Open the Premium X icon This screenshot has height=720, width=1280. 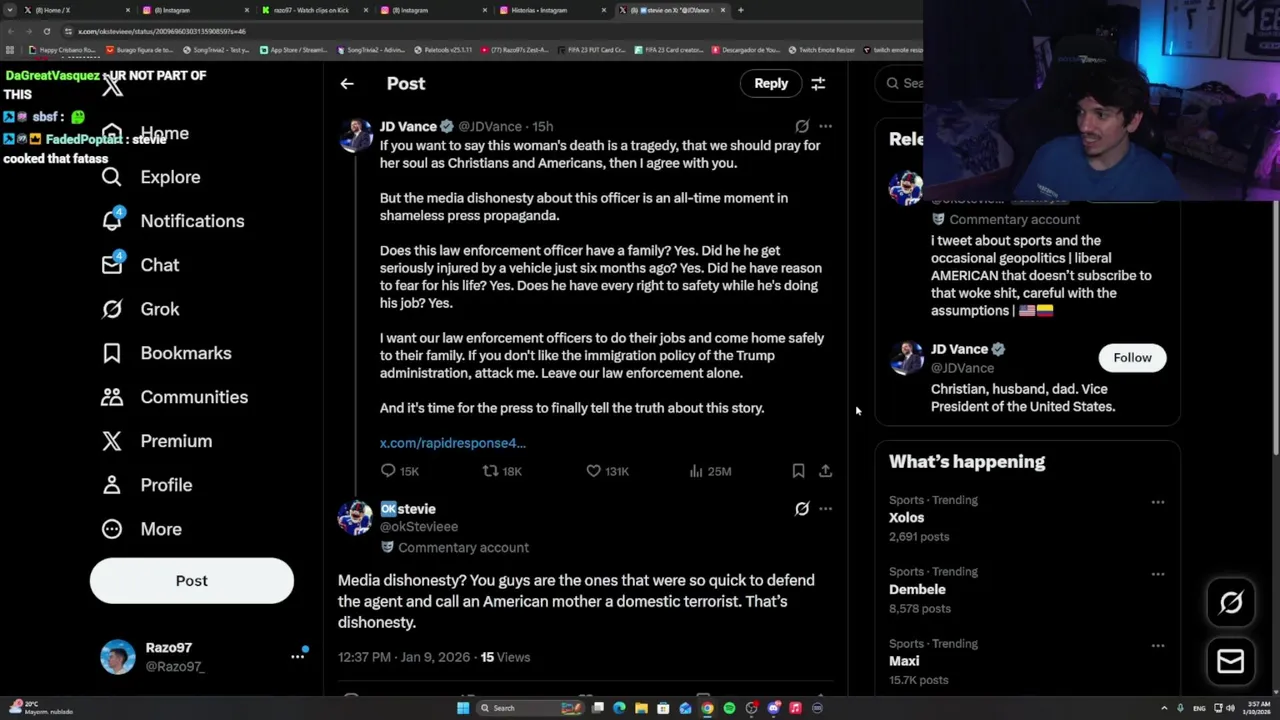click(112, 441)
